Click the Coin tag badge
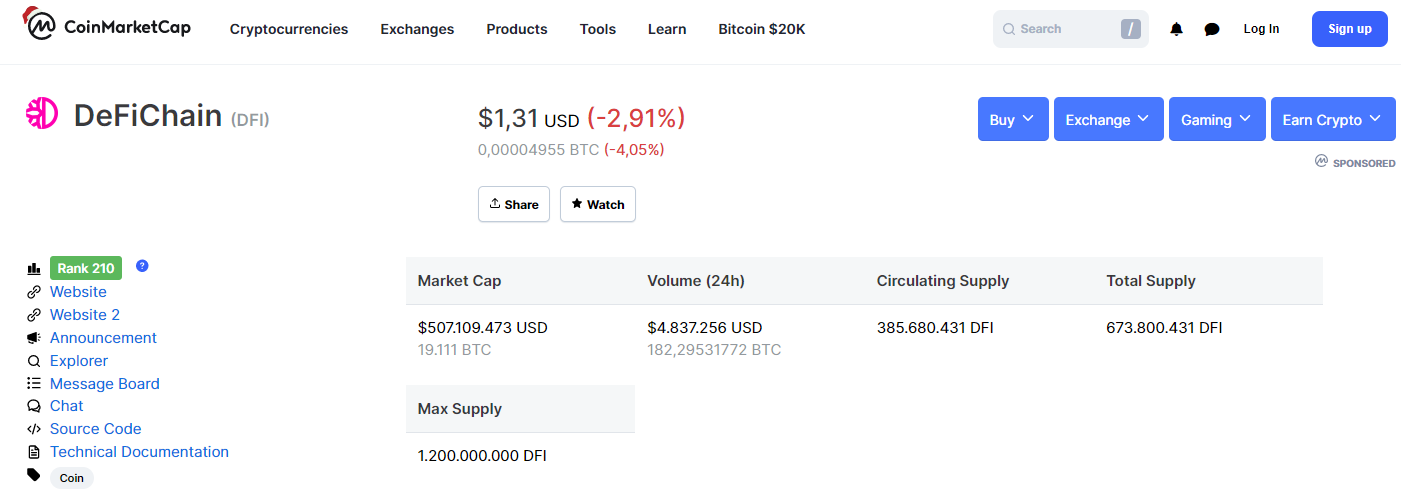Image resolution: width=1401 pixels, height=489 pixels. [72, 478]
